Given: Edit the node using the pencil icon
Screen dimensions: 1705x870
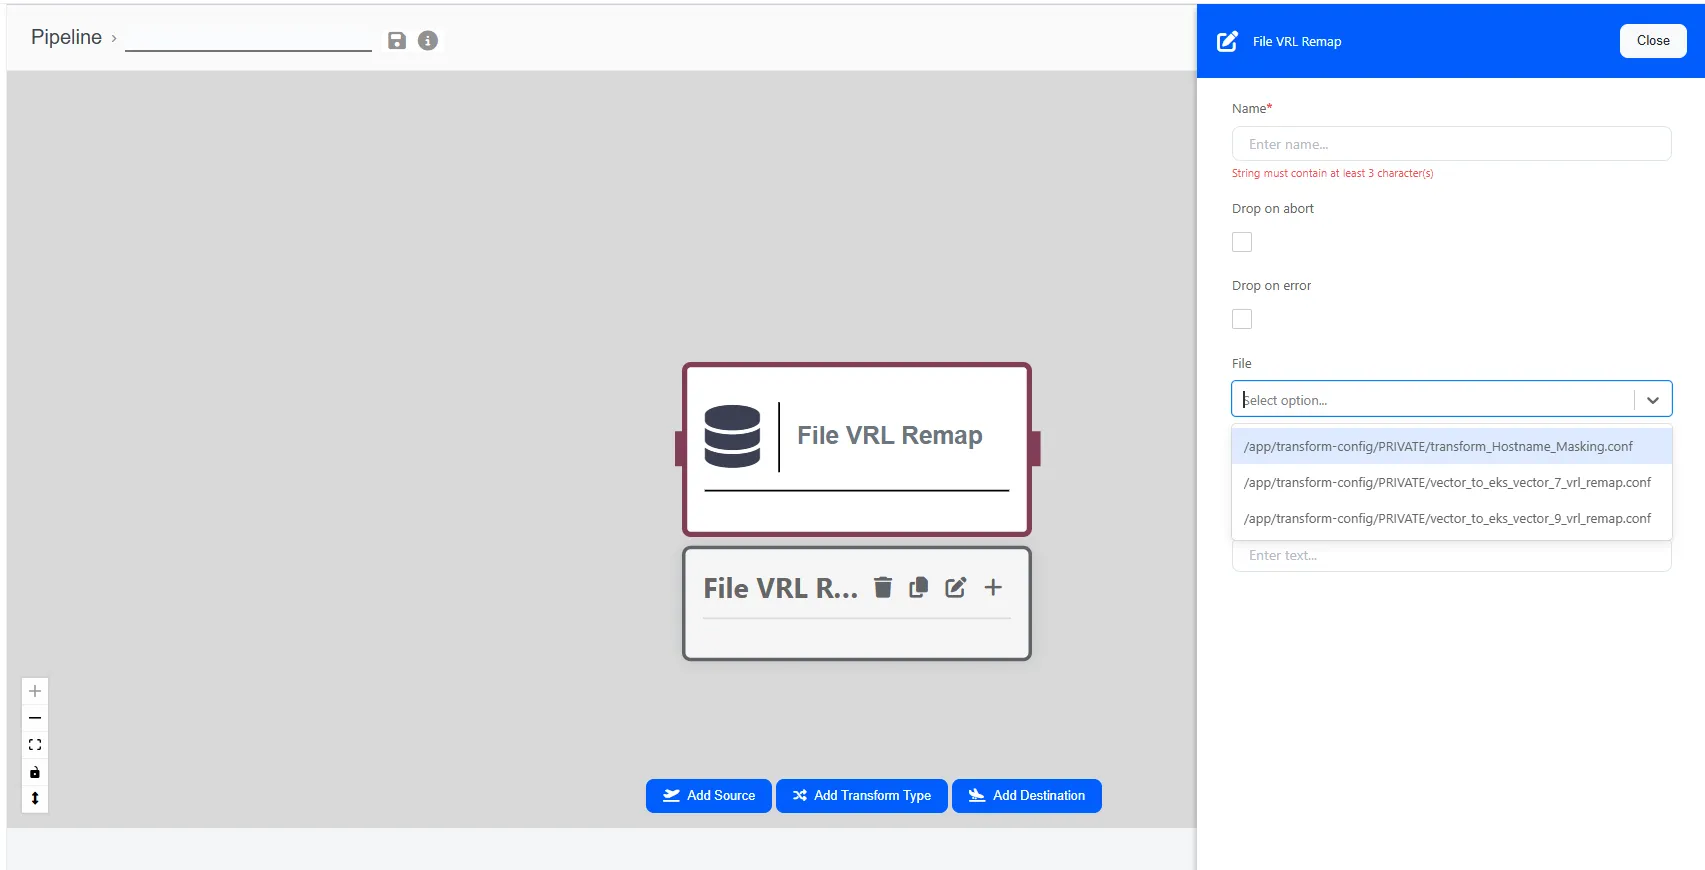Looking at the screenshot, I should pos(956,587).
